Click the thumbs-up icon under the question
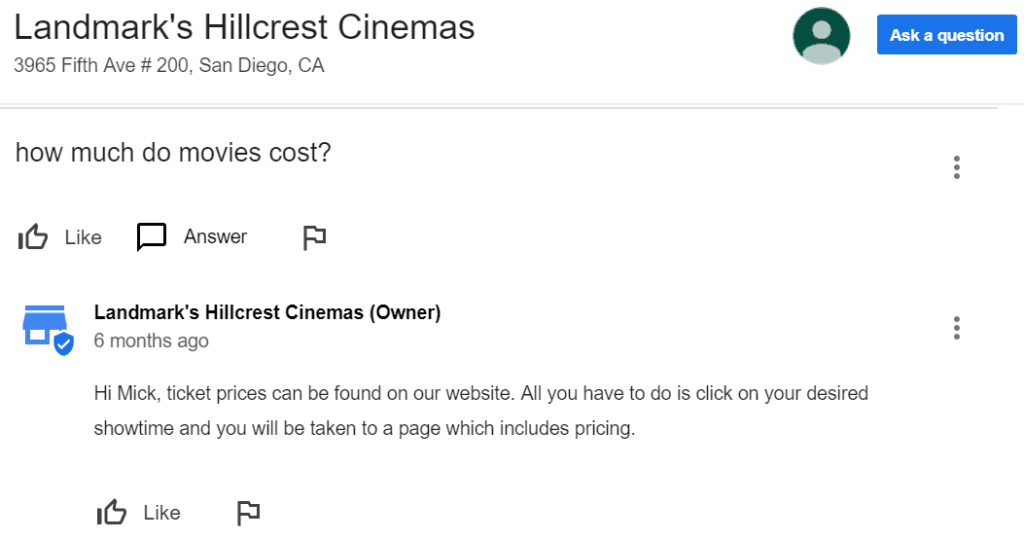 tap(33, 237)
